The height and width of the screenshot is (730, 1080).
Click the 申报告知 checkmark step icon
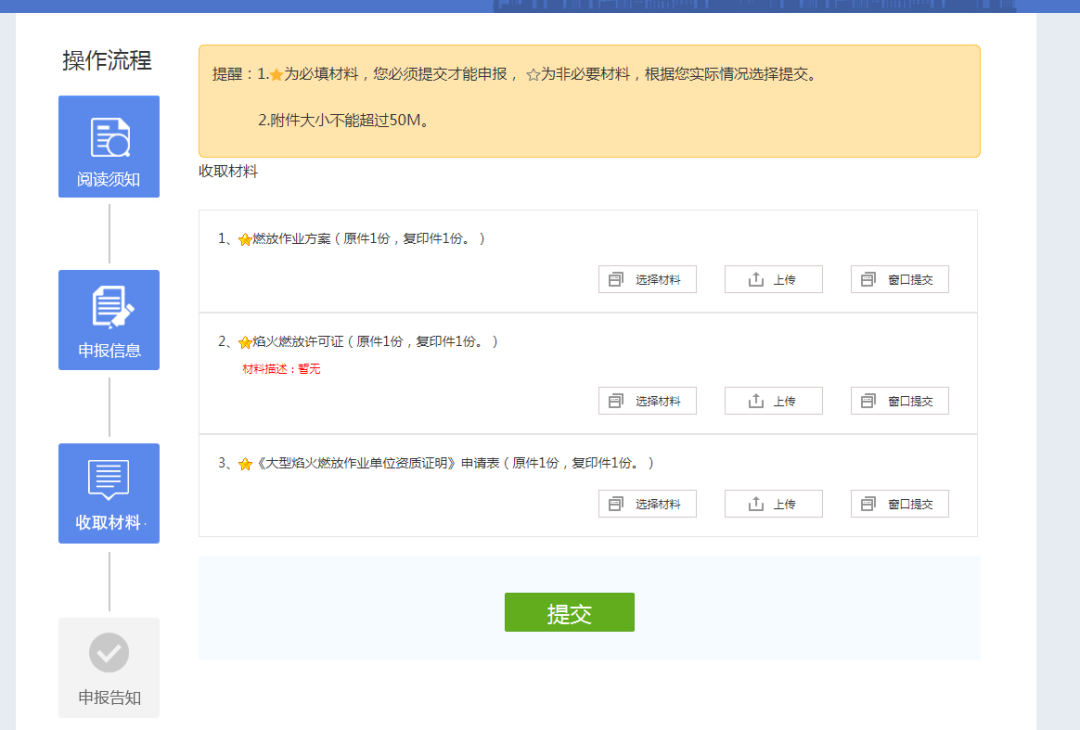(109, 654)
